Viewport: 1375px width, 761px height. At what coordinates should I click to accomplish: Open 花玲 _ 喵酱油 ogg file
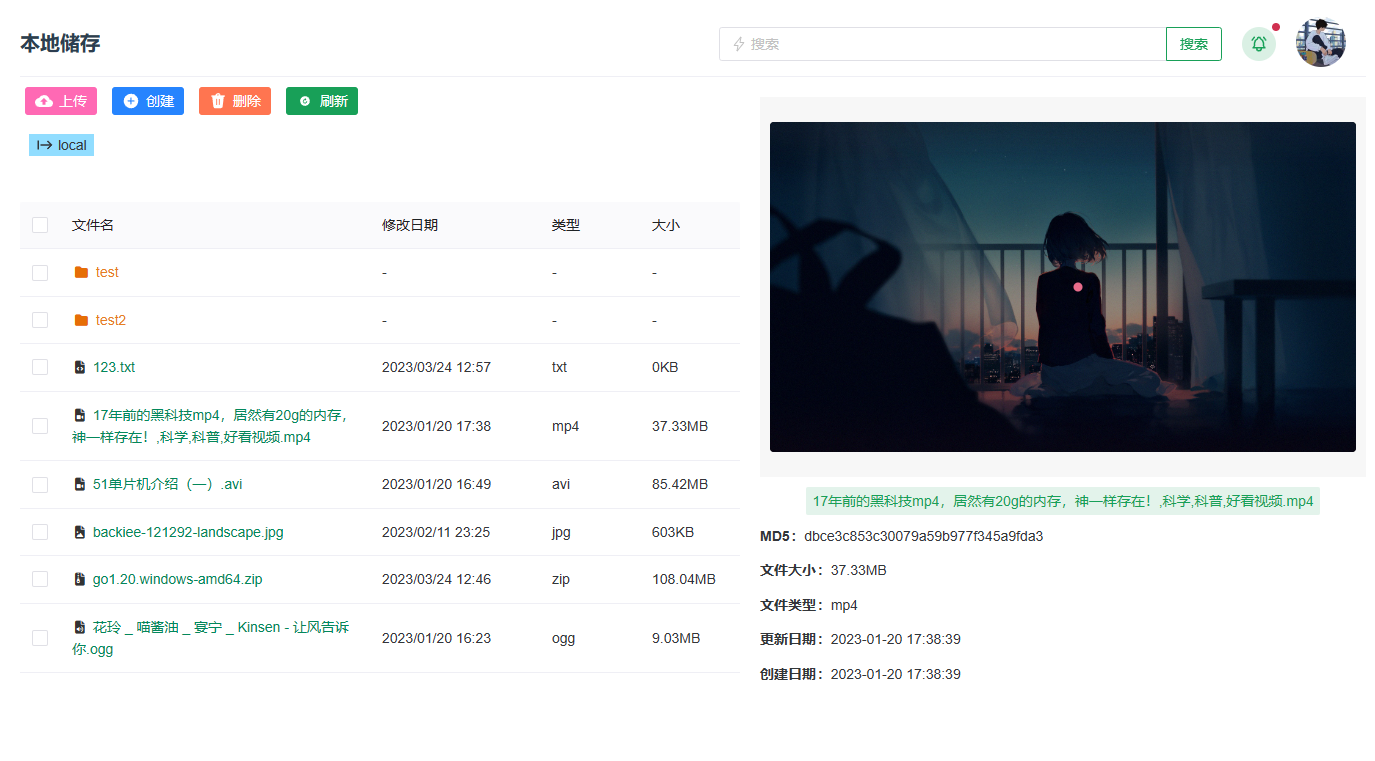211,638
